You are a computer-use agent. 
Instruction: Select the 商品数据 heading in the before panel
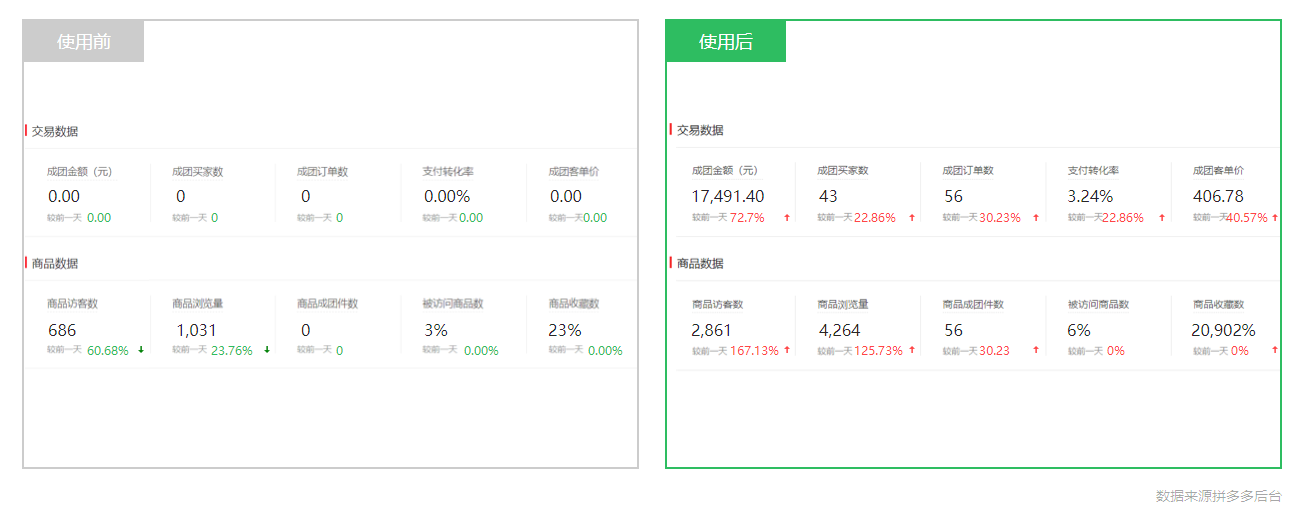55,264
